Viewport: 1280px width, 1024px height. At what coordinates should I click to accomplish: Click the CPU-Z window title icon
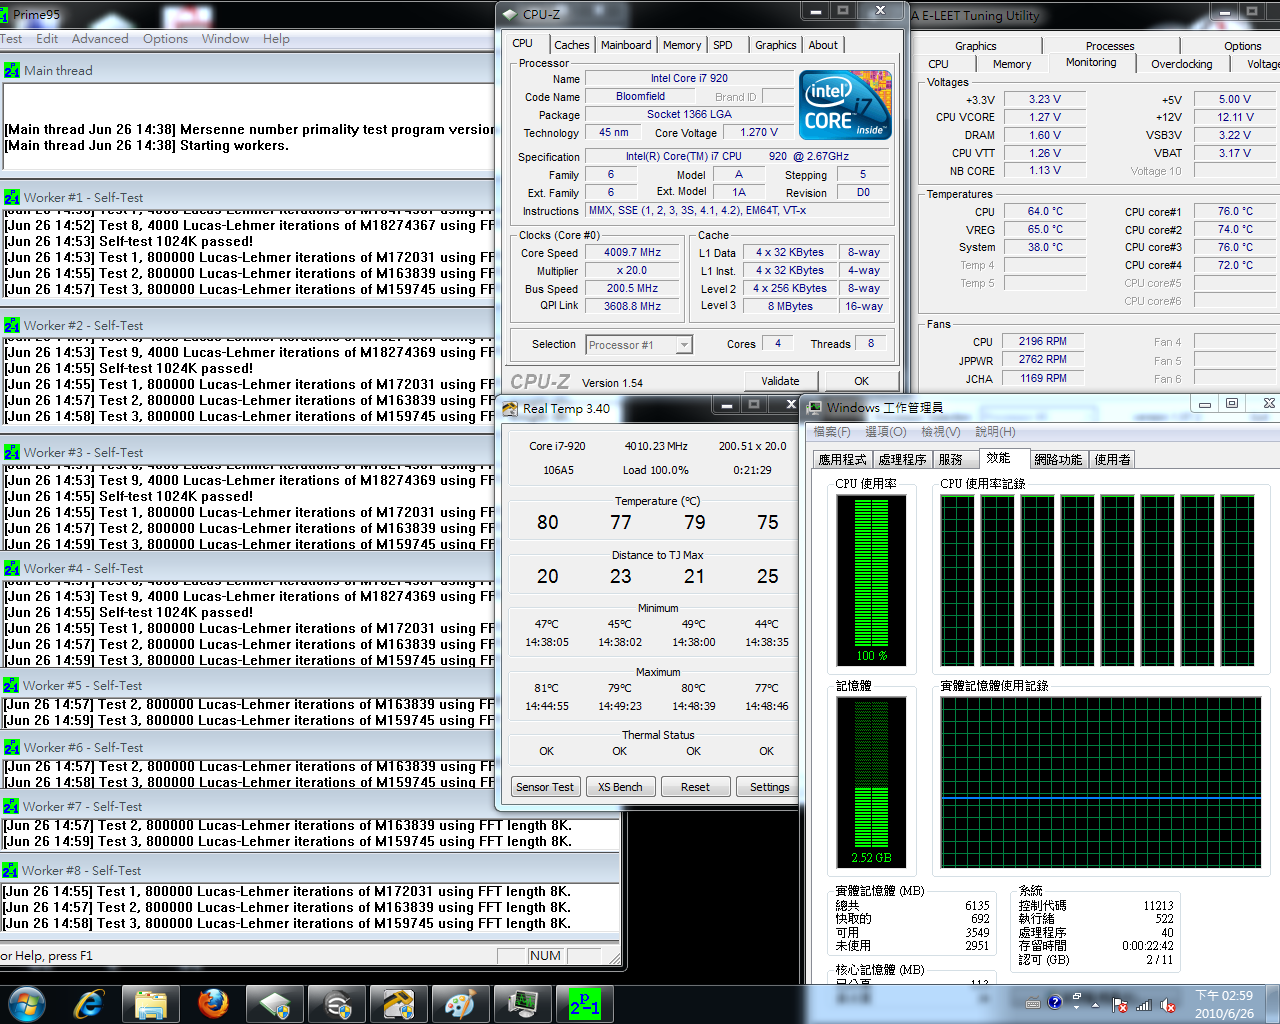pyautogui.click(x=510, y=14)
